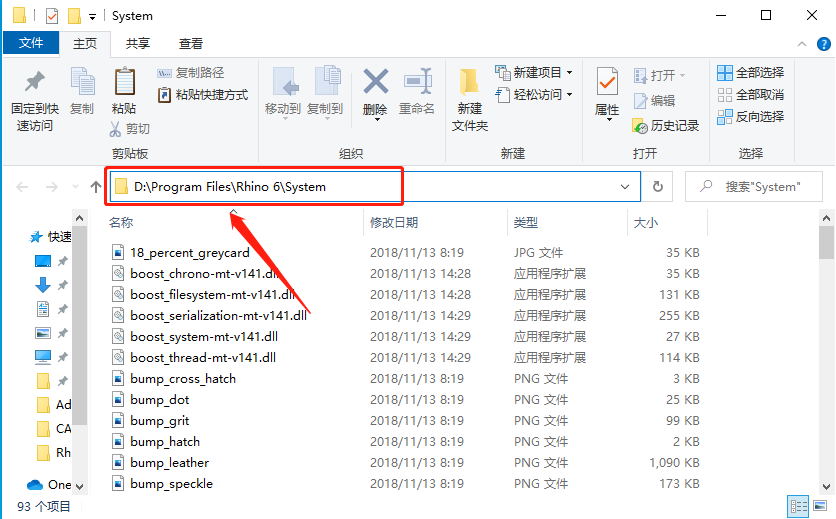Viewport: 836px width, 519px height.
Task: Click the Help question mark icon
Action: coord(824,44)
